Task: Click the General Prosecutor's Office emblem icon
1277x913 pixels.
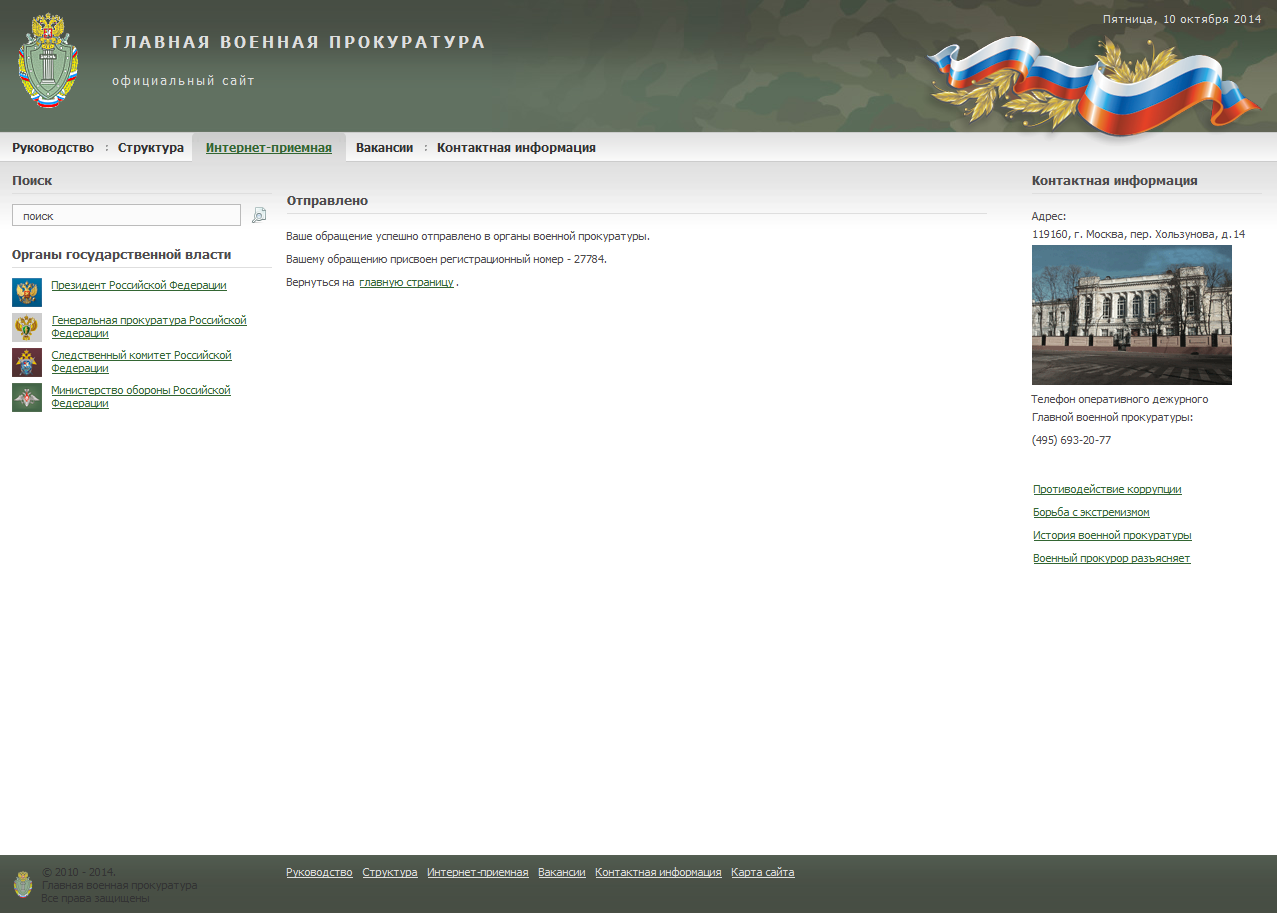Action: [27, 327]
